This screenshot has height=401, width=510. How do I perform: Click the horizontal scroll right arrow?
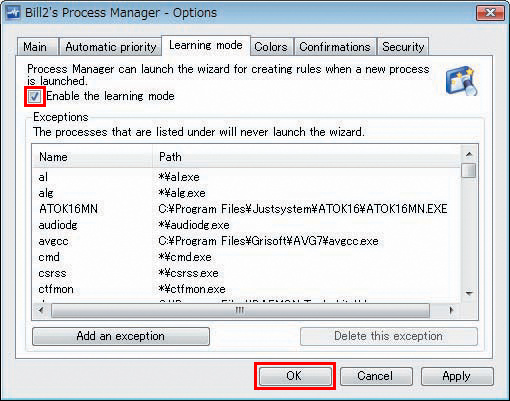click(x=452, y=310)
